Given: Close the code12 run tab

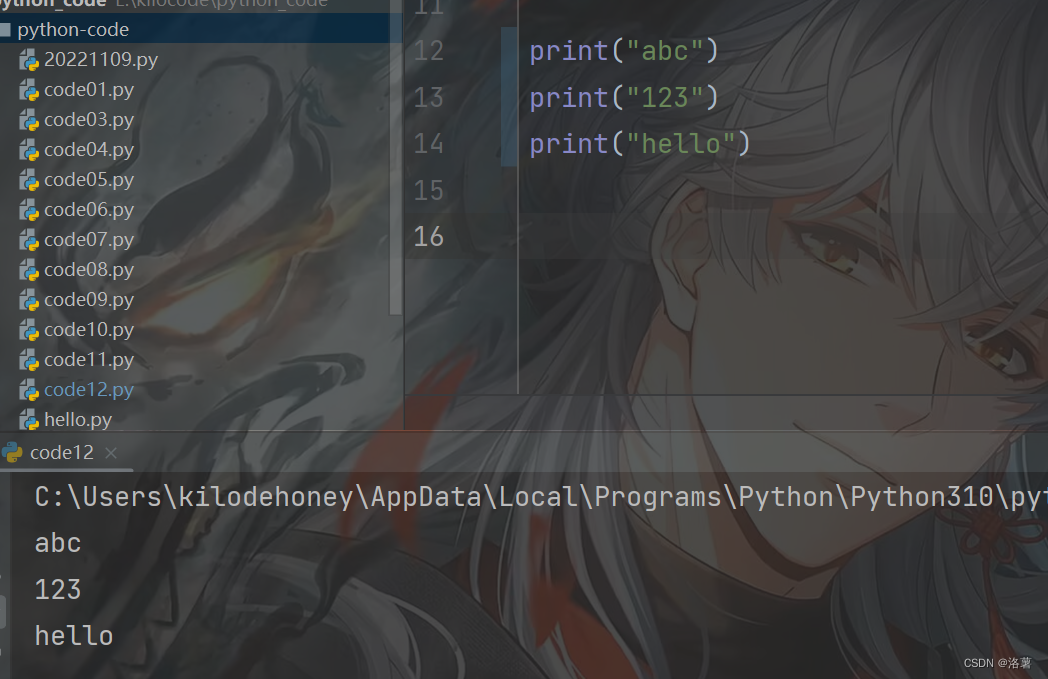Looking at the screenshot, I should 111,453.
